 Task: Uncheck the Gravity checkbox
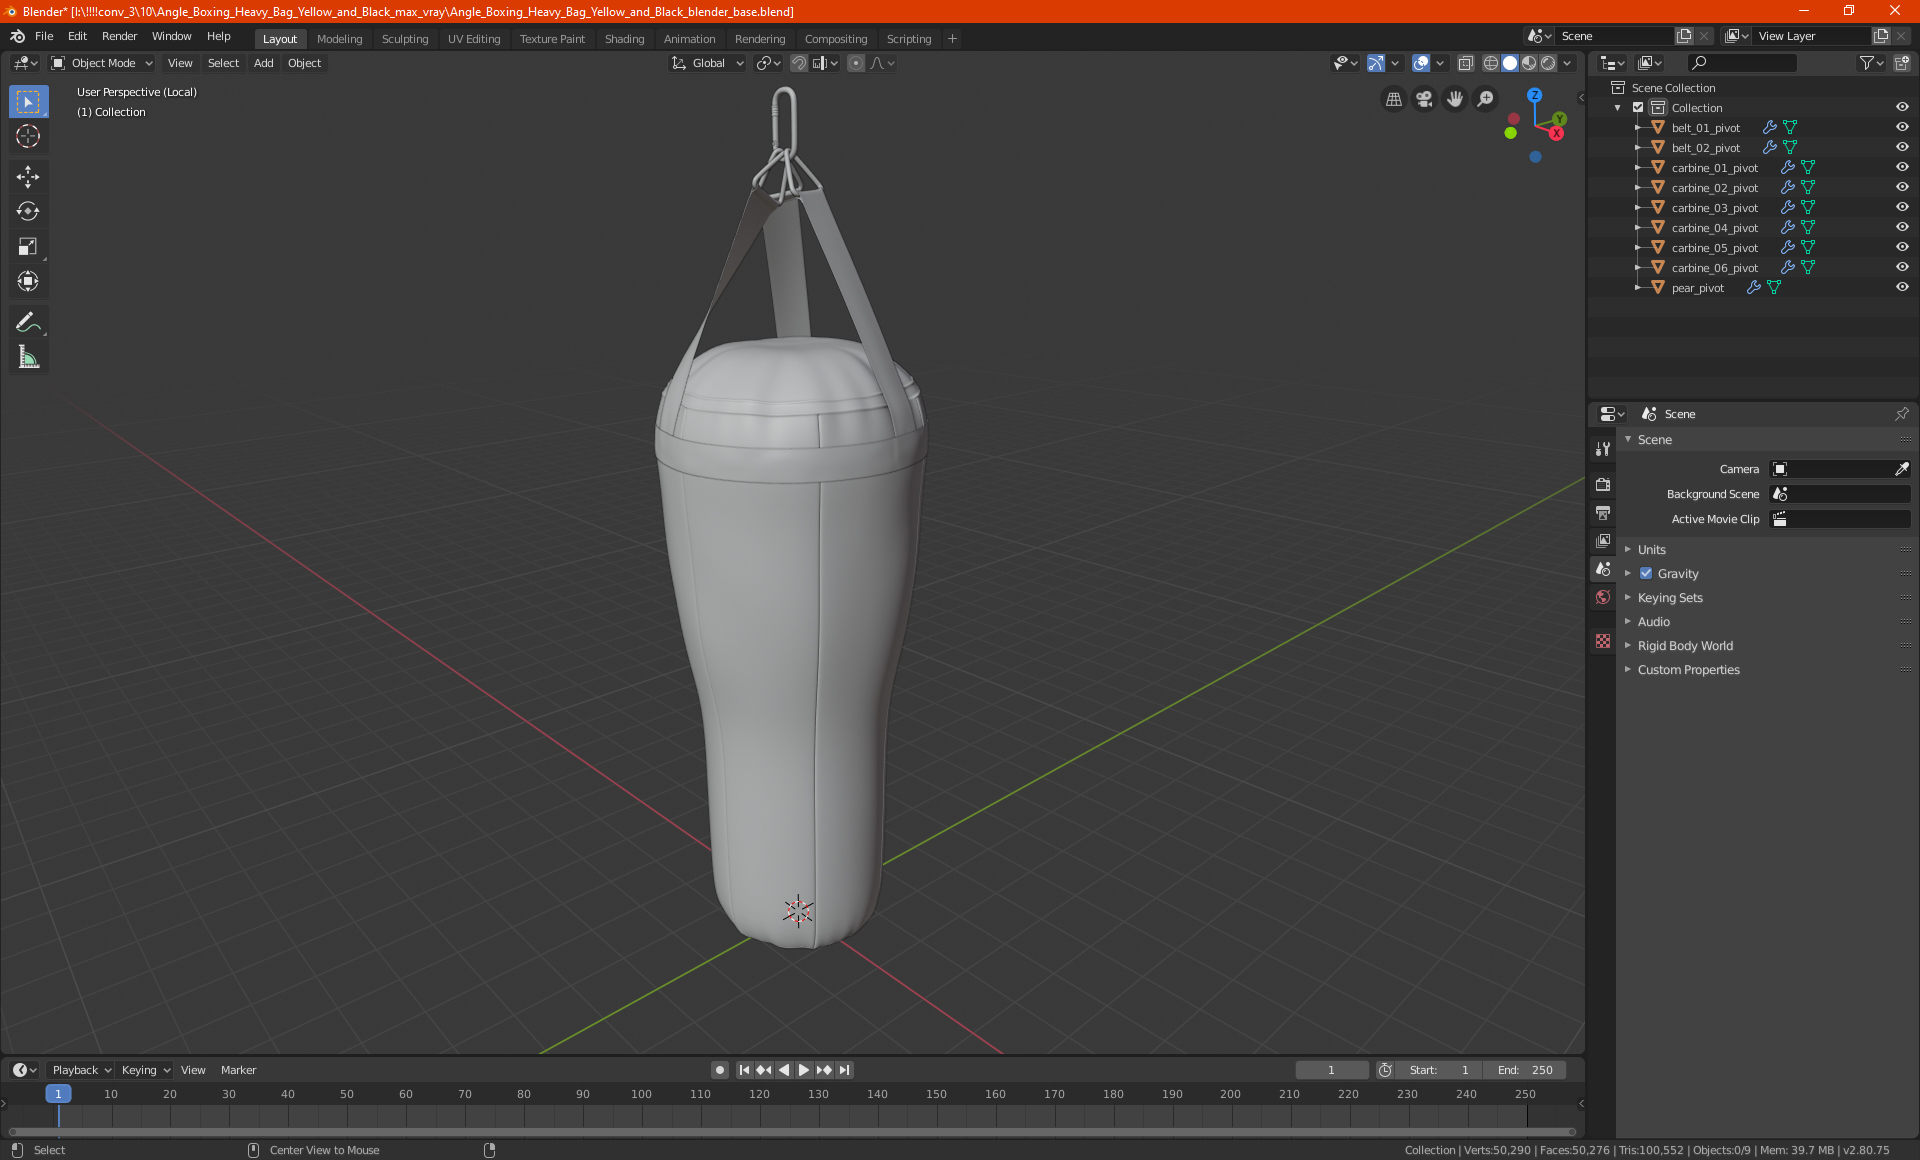coord(1646,574)
